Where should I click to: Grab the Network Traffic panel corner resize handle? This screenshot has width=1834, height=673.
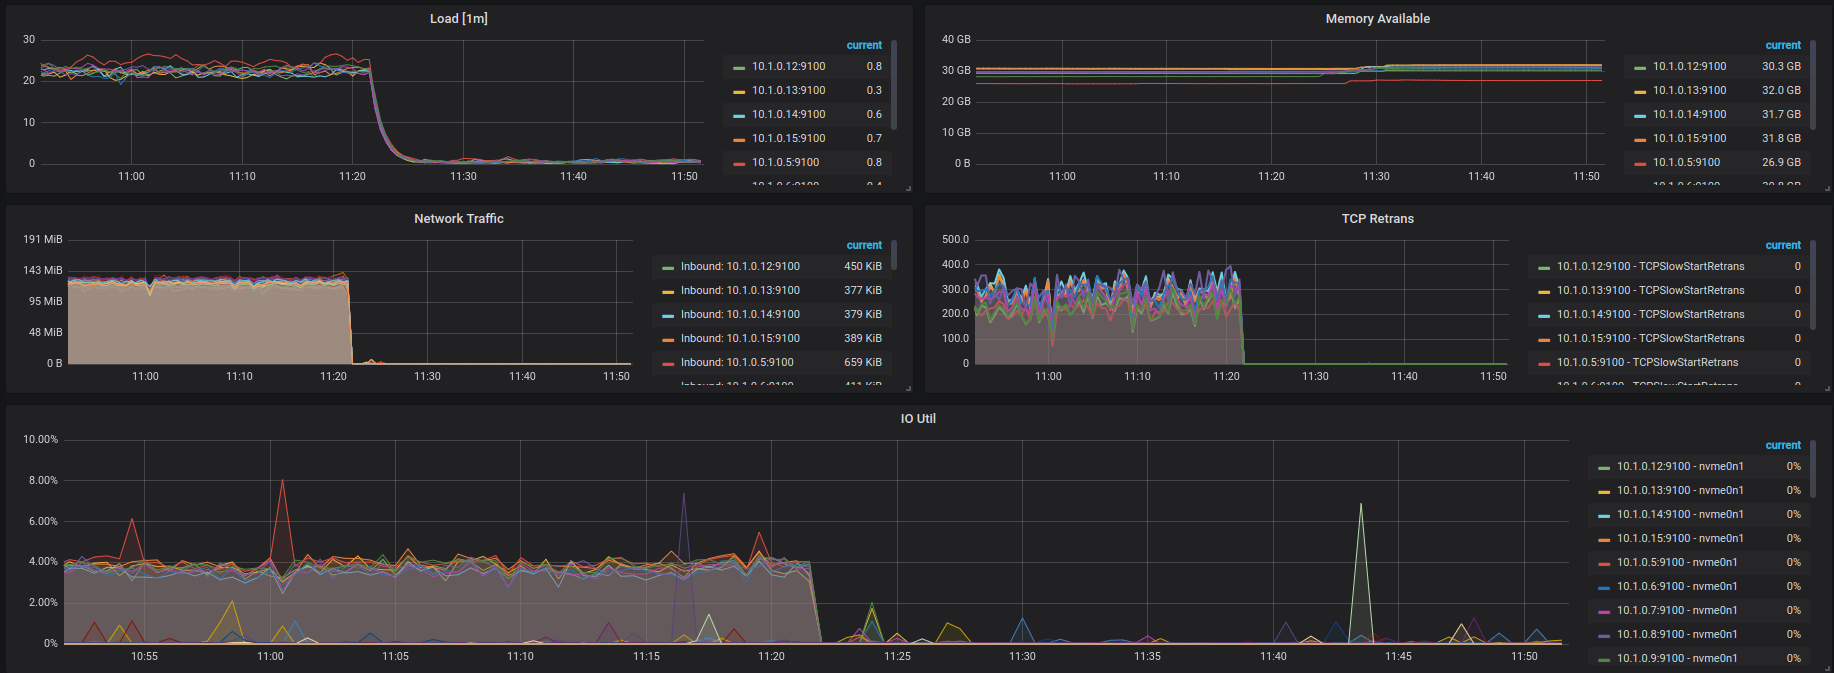[908, 388]
